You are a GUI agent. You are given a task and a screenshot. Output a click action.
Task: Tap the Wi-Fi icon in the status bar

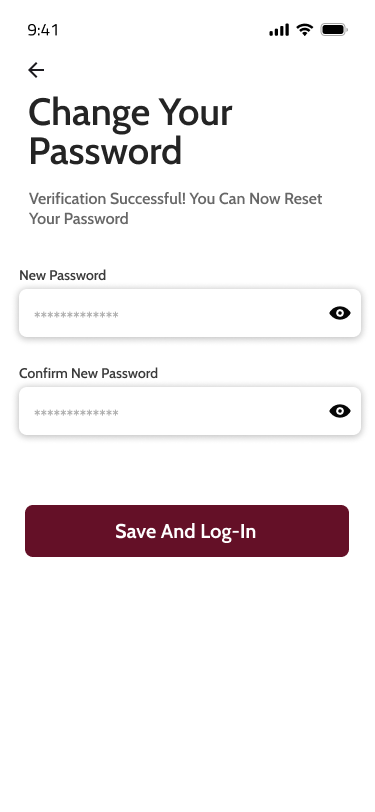[x=305, y=30]
